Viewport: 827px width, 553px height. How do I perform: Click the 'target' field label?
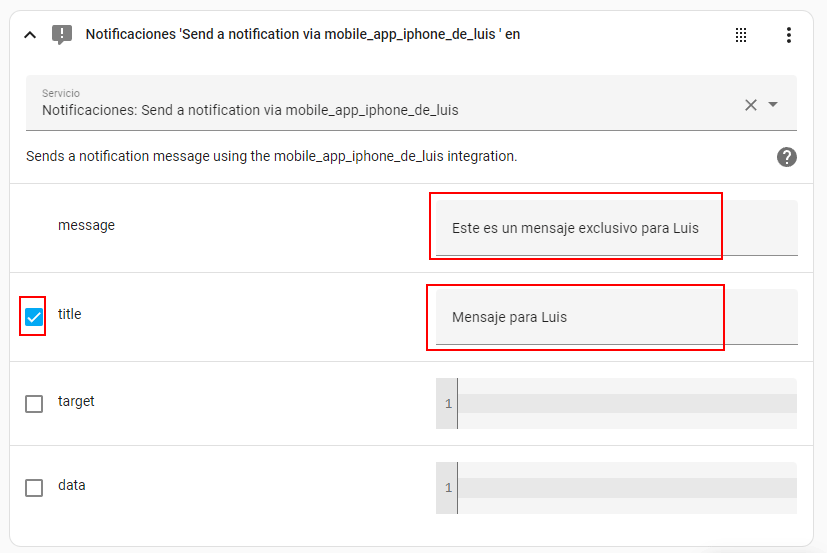76,401
